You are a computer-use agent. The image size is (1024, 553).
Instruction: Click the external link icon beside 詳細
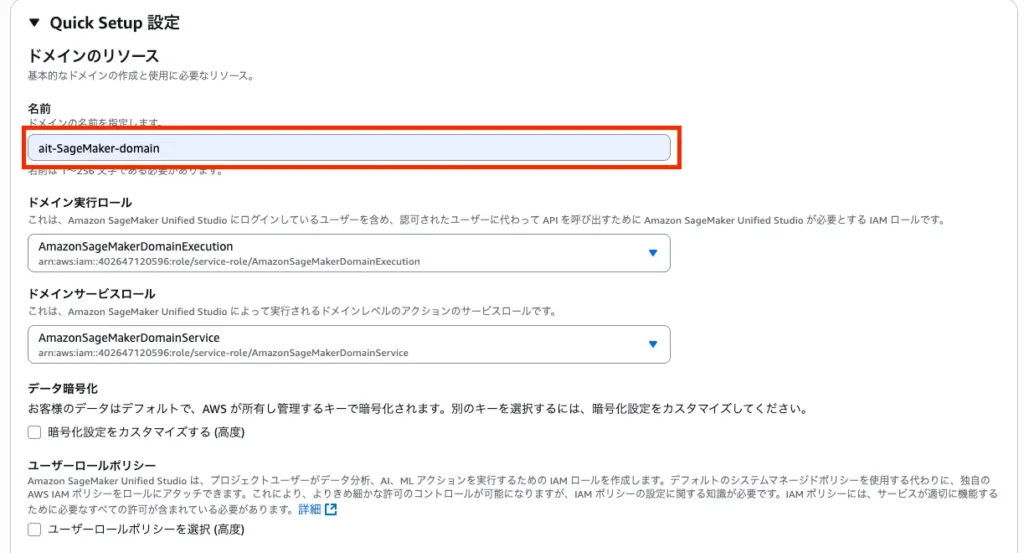click(x=331, y=509)
